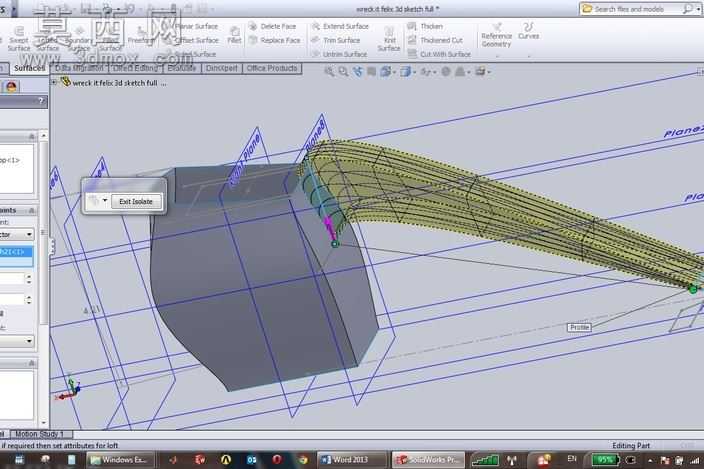
Task: Open Word 2013 from the taskbar
Action: click(x=352, y=460)
